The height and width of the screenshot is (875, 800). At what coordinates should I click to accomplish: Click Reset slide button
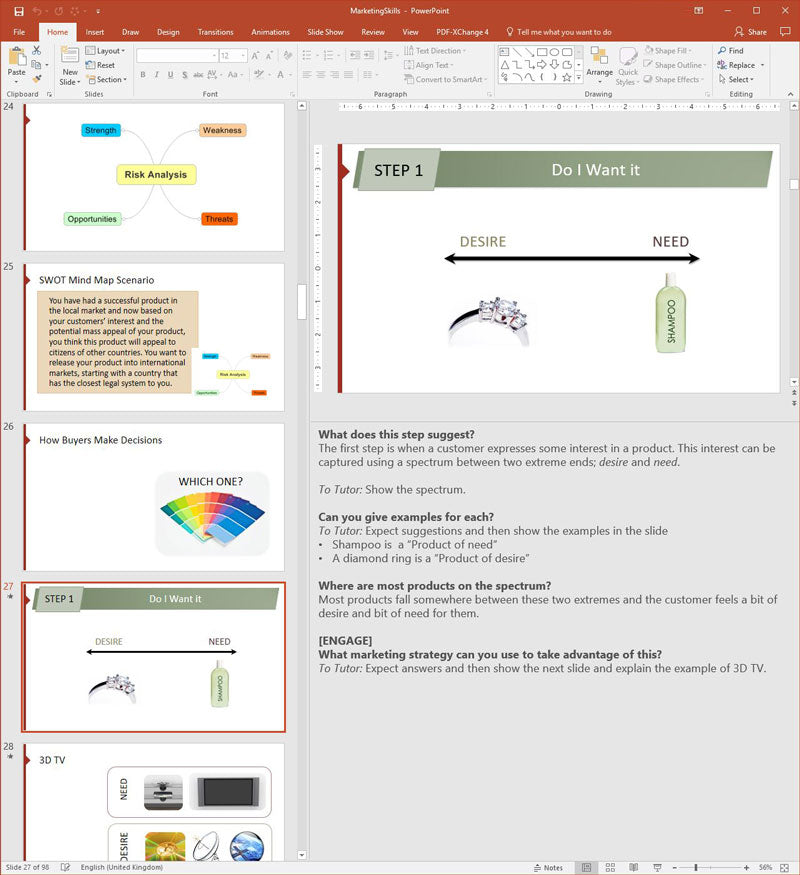coord(100,65)
